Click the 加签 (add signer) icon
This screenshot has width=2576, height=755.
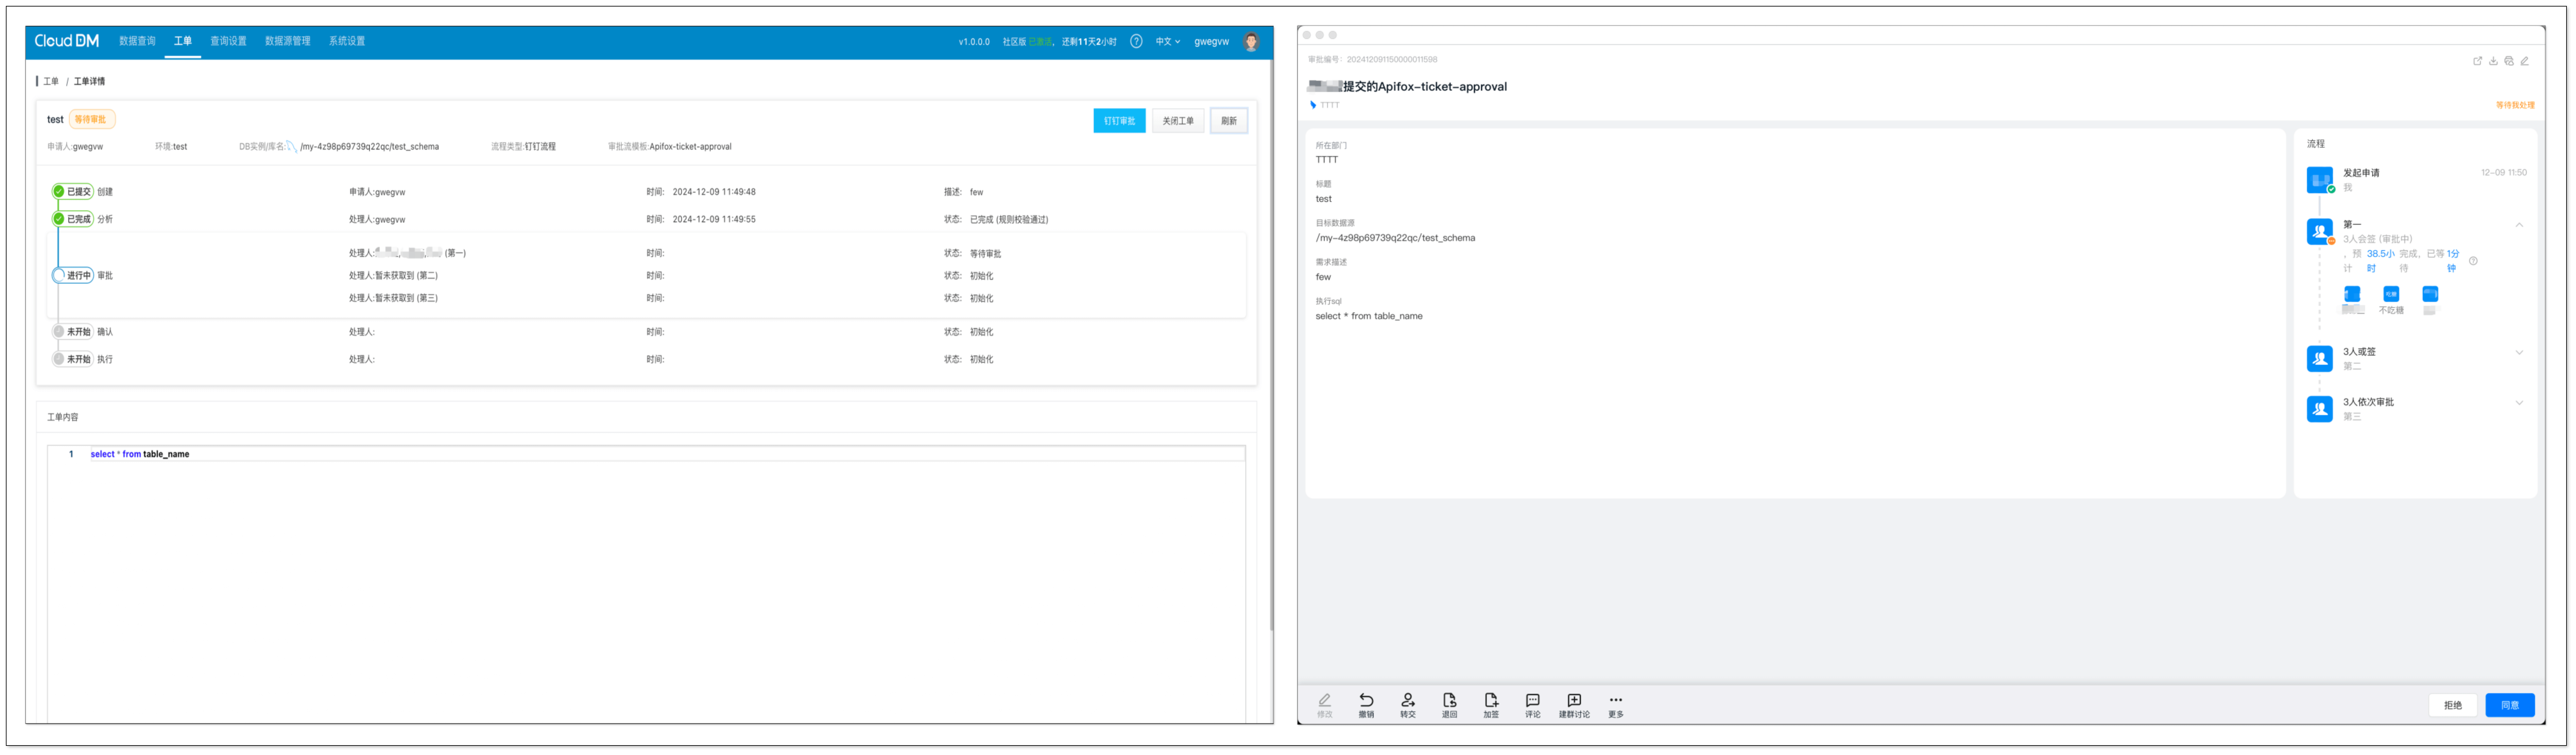[x=1491, y=701]
